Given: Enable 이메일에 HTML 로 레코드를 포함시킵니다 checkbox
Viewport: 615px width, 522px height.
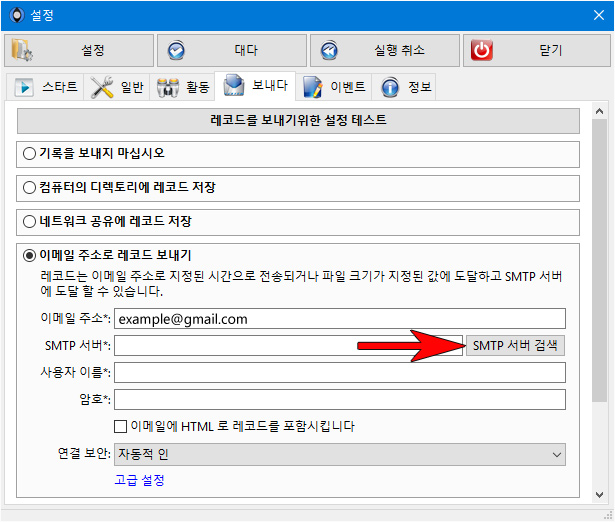Looking at the screenshot, I should point(120,426).
